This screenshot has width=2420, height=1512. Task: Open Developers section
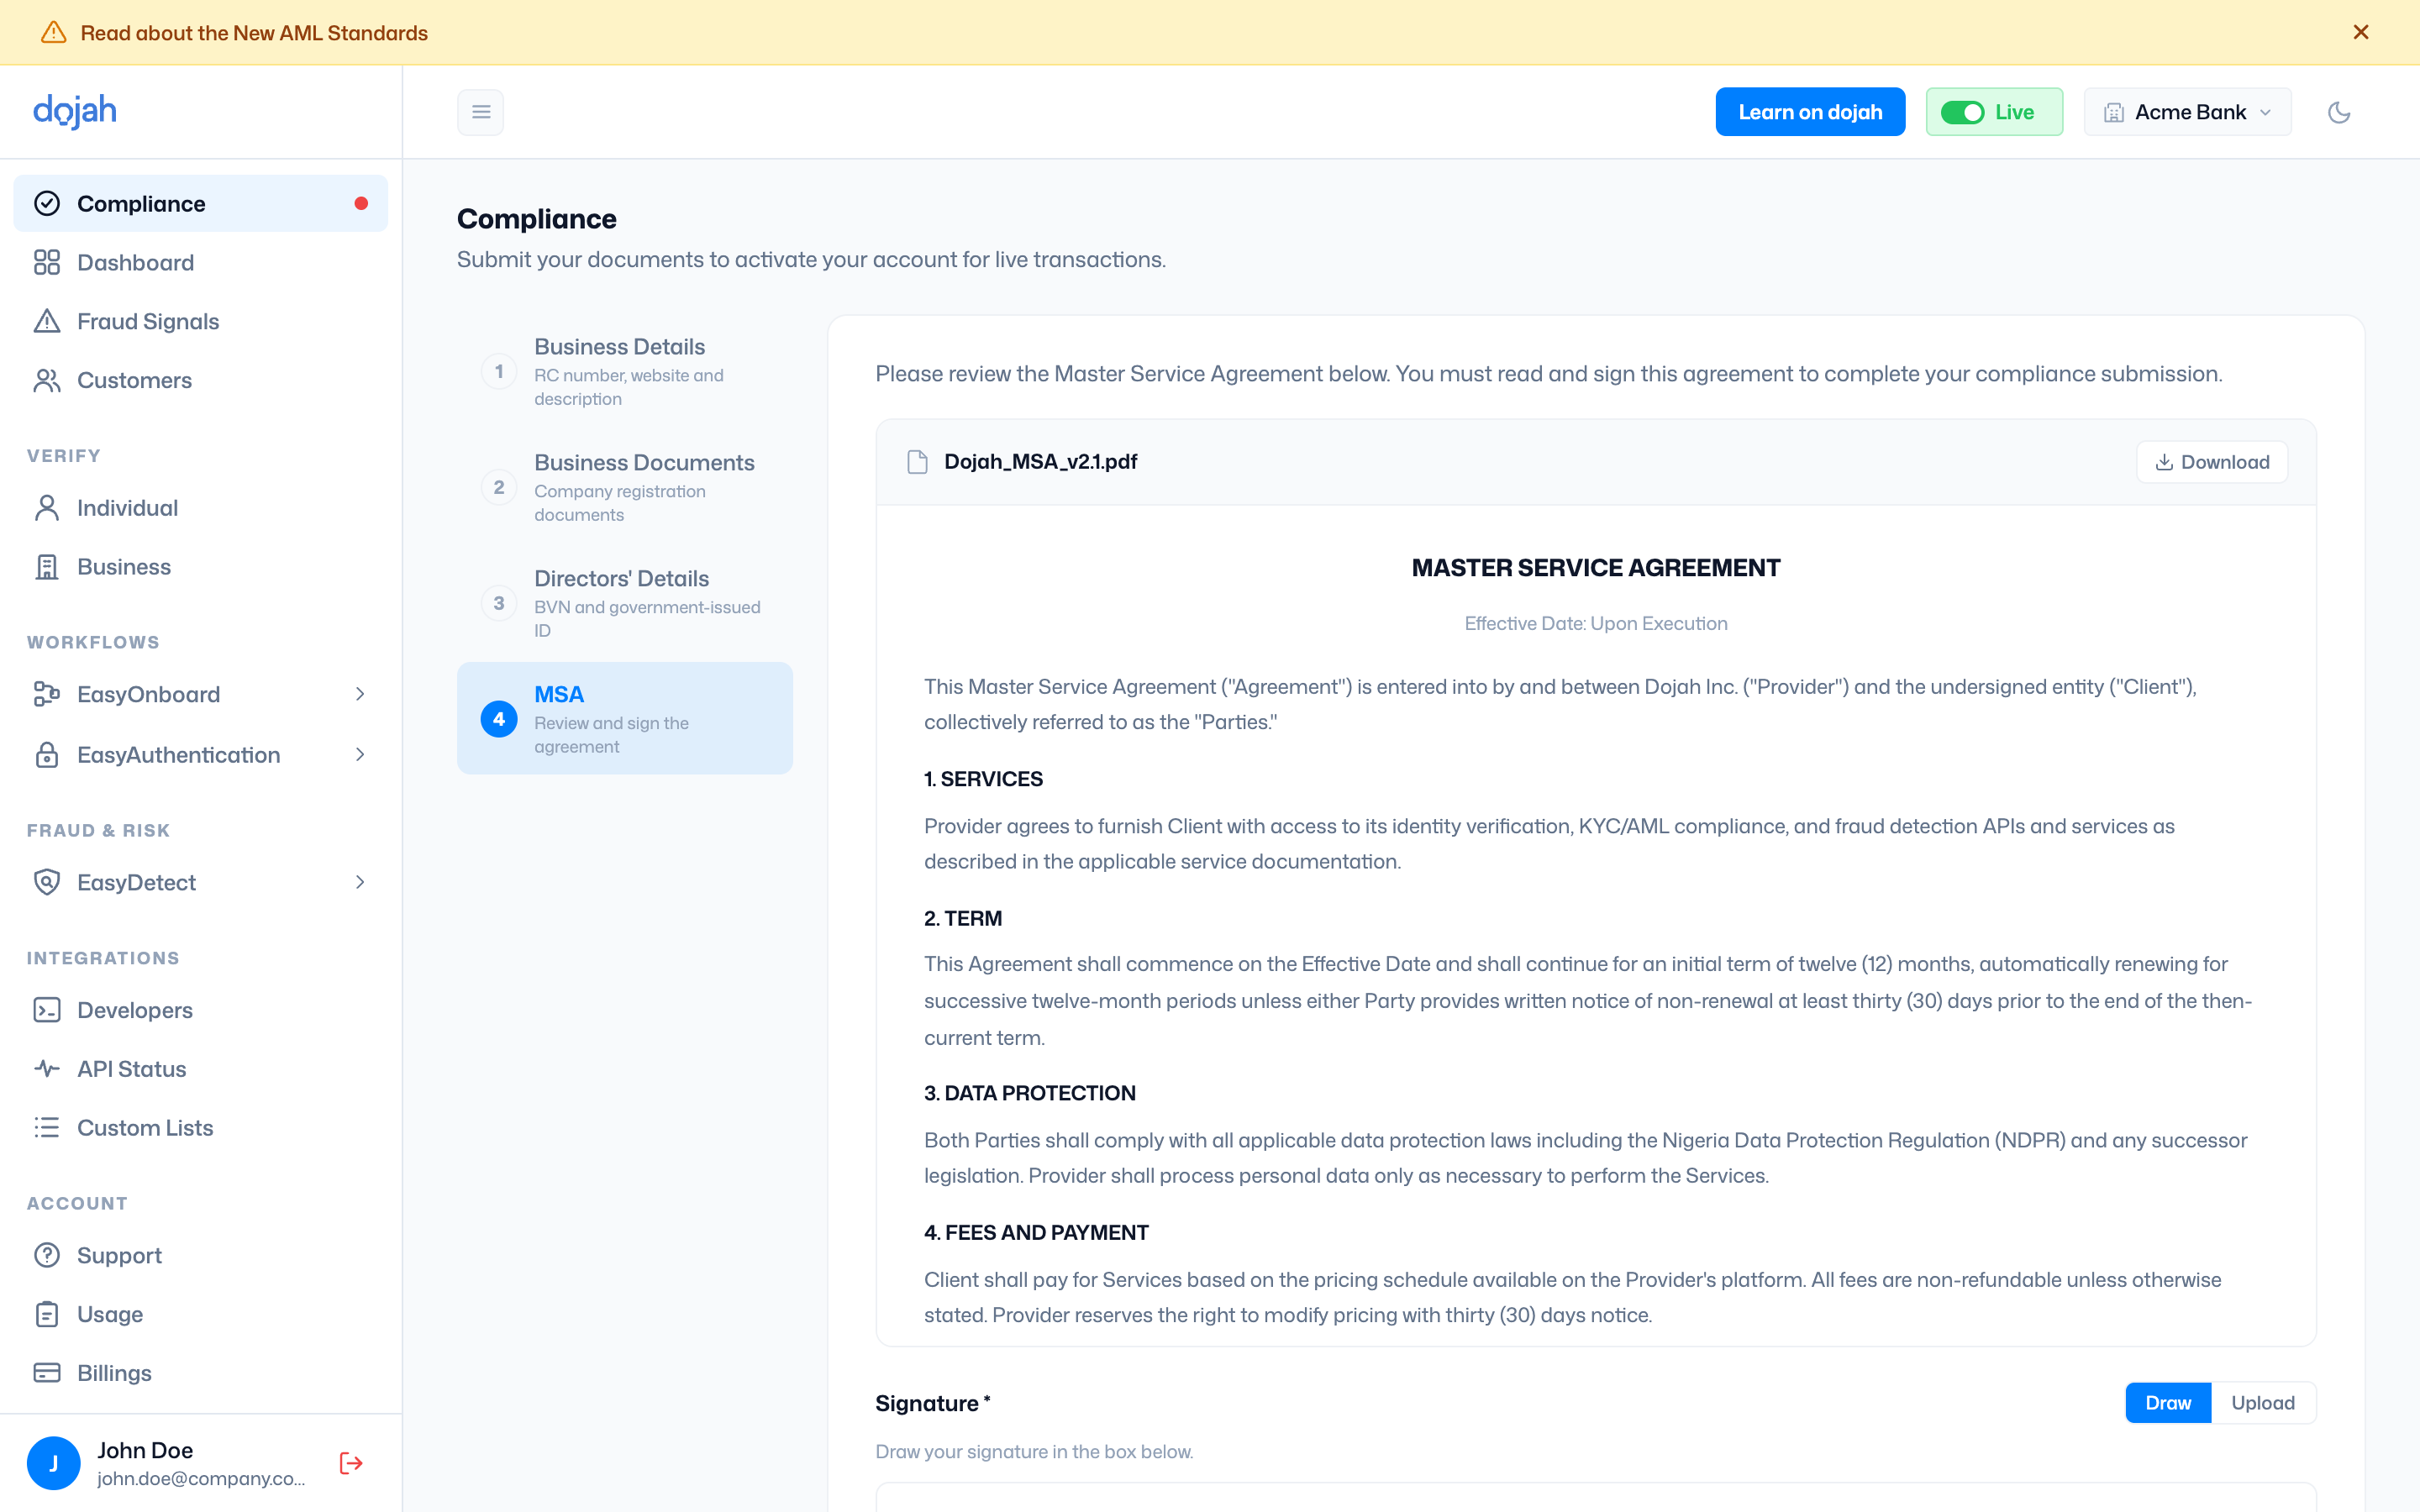tap(200, 1010)
